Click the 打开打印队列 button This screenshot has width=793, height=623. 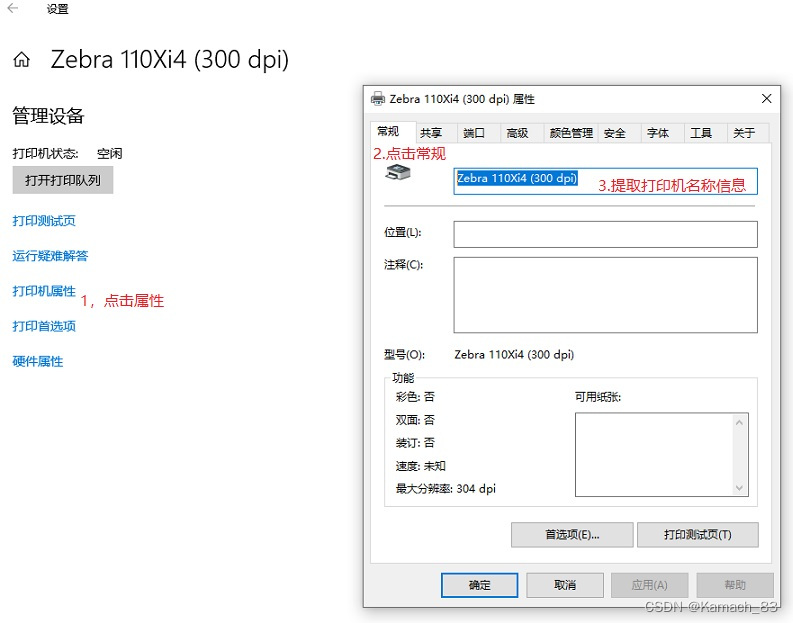click(63, 181)
